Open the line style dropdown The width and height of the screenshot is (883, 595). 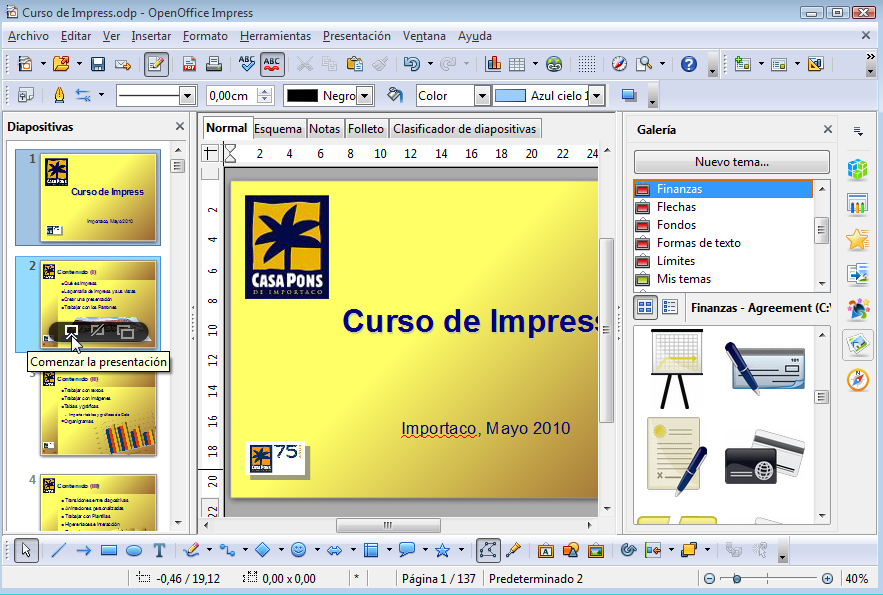point(187,96)
